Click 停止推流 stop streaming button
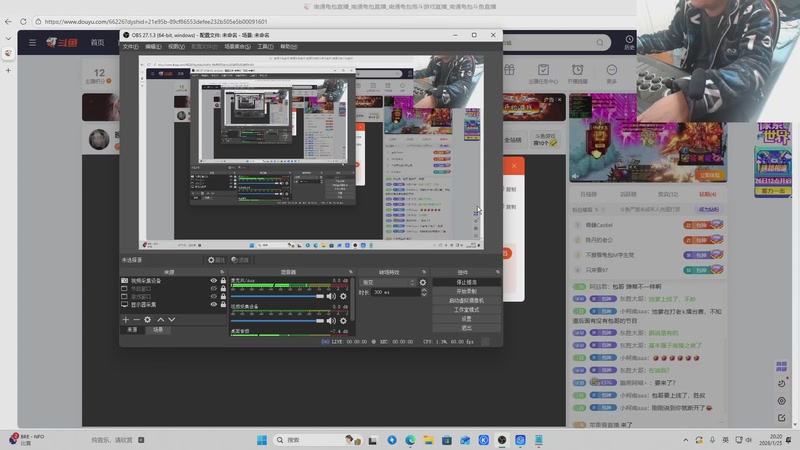The height and width of the screenshot is (450, 800). coord(466,282)
